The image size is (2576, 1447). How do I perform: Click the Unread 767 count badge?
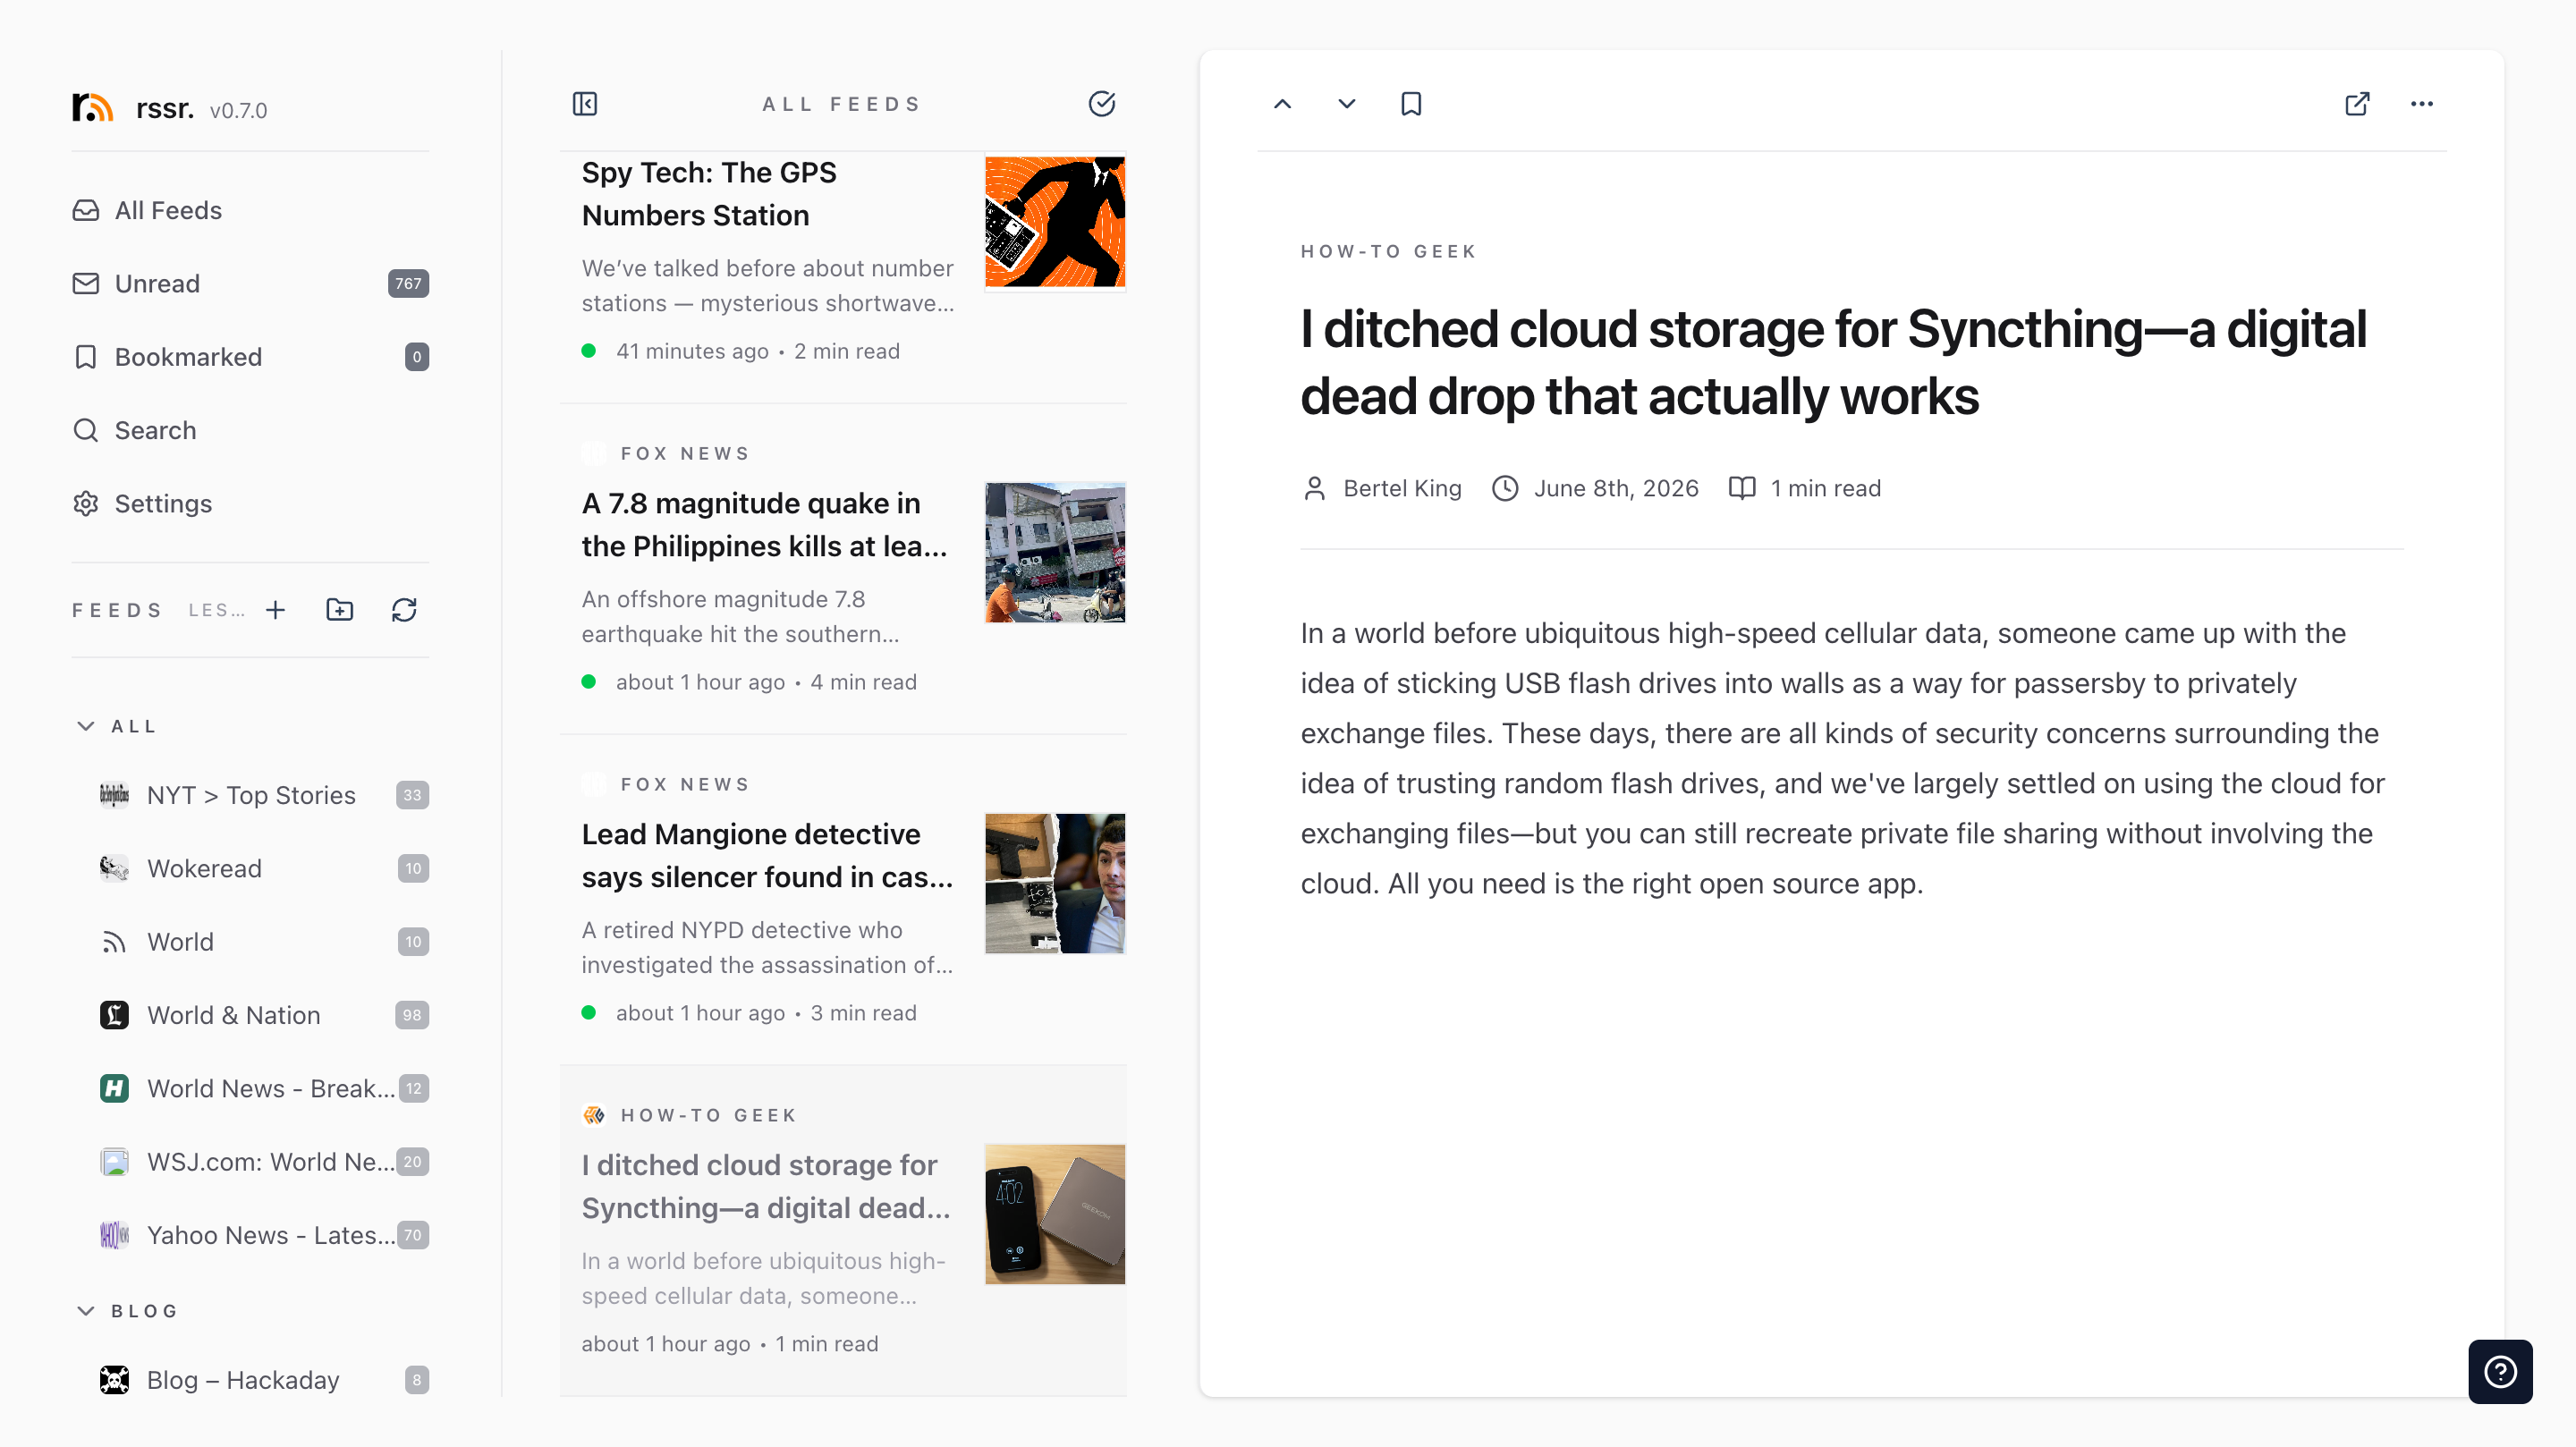[408, 284]
